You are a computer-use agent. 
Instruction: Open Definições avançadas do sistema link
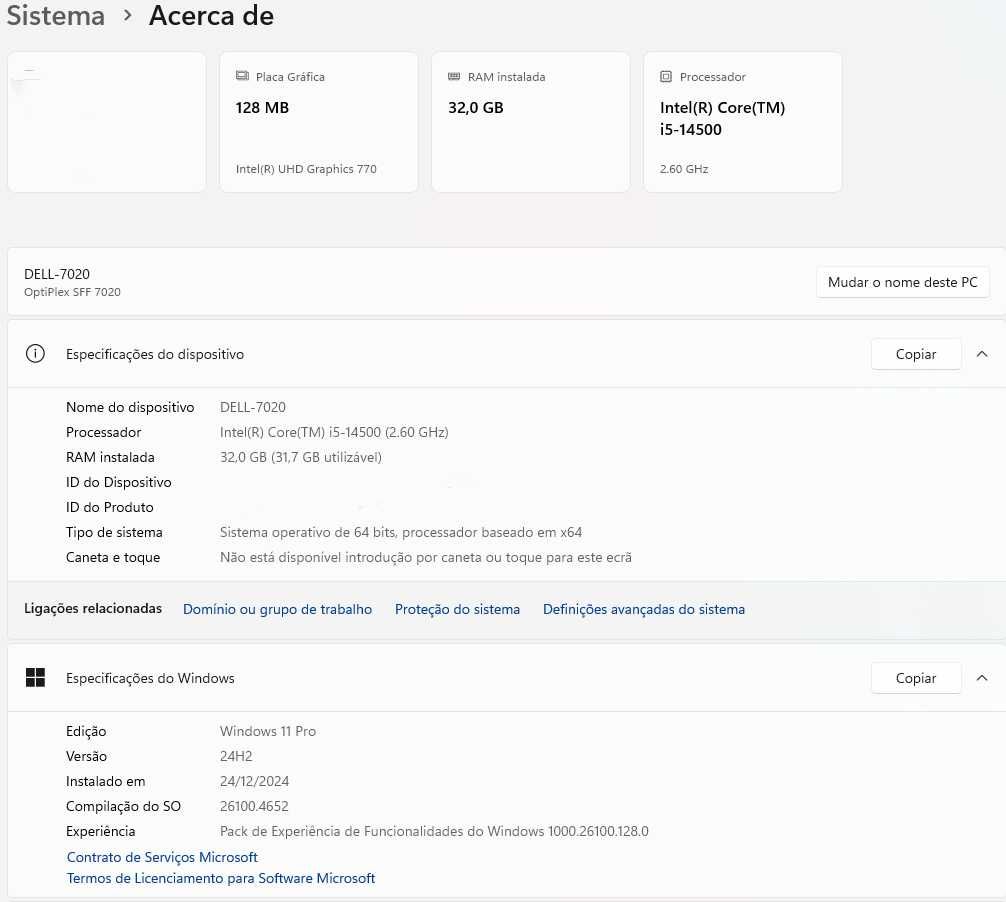point(644,609)
